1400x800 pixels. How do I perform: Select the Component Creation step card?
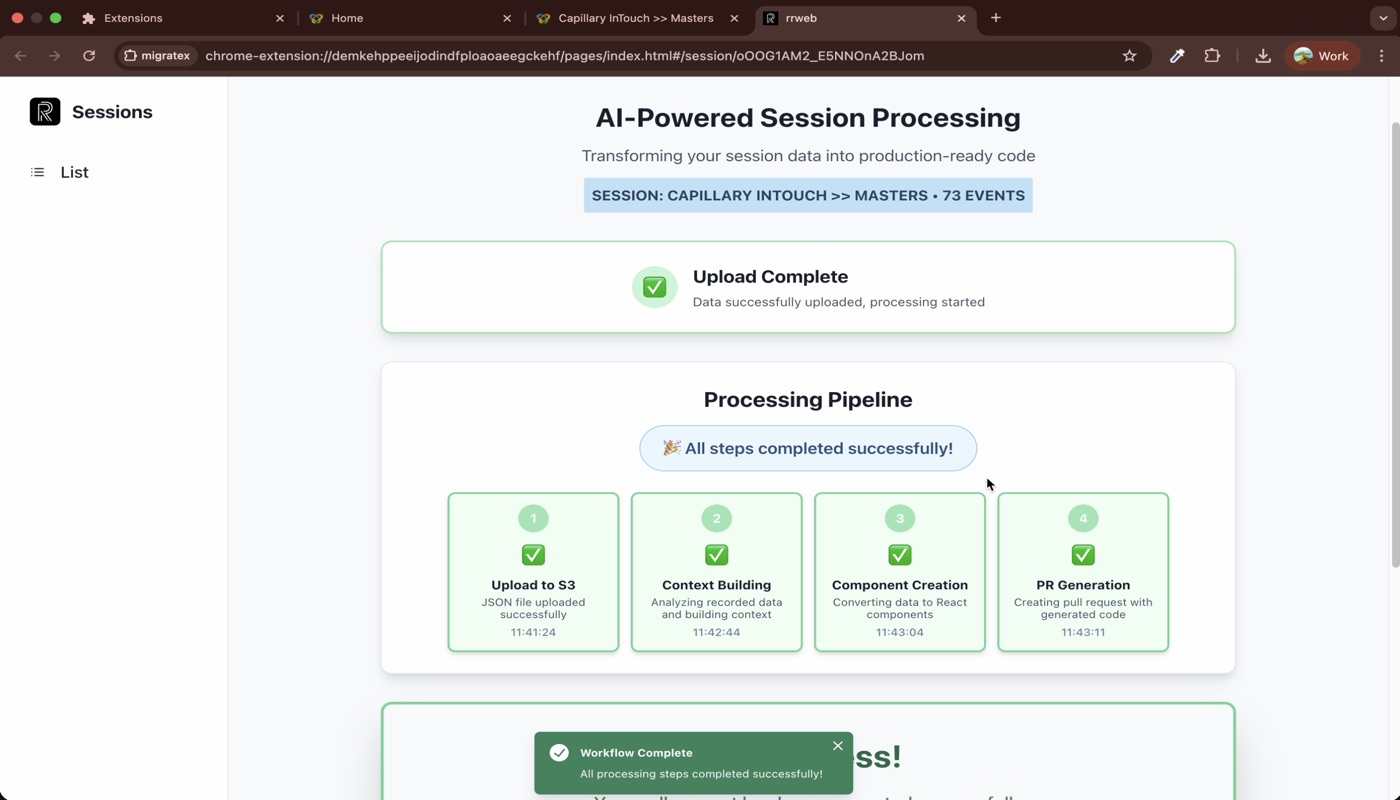coord(900,572)
